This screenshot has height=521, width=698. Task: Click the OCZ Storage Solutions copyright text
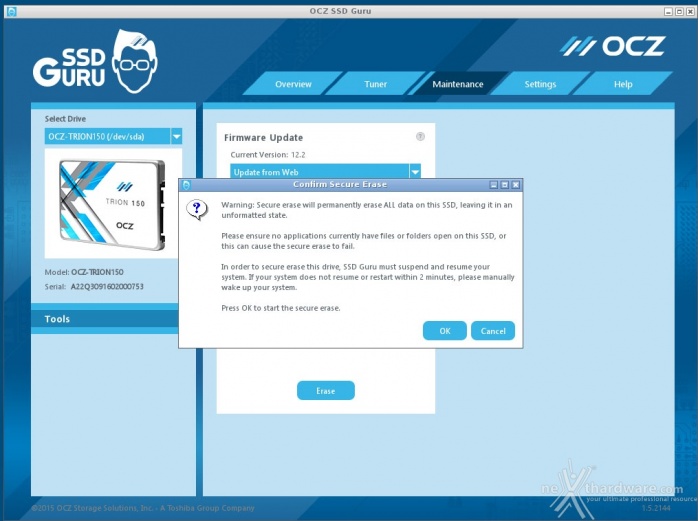[x=143, y=508]
